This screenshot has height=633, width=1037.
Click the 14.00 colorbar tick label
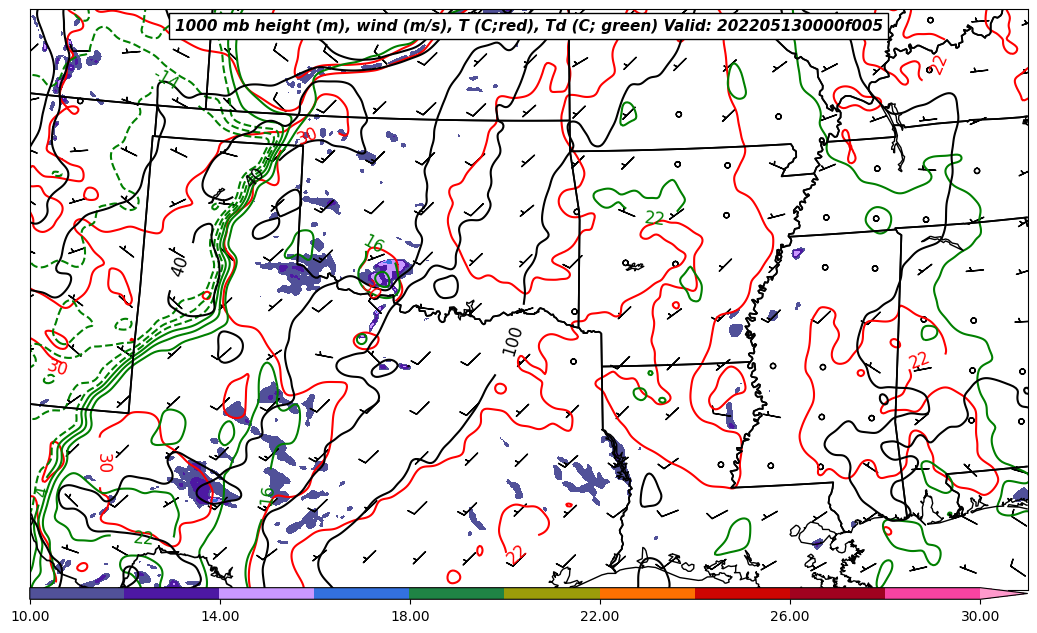pos(220,616)
